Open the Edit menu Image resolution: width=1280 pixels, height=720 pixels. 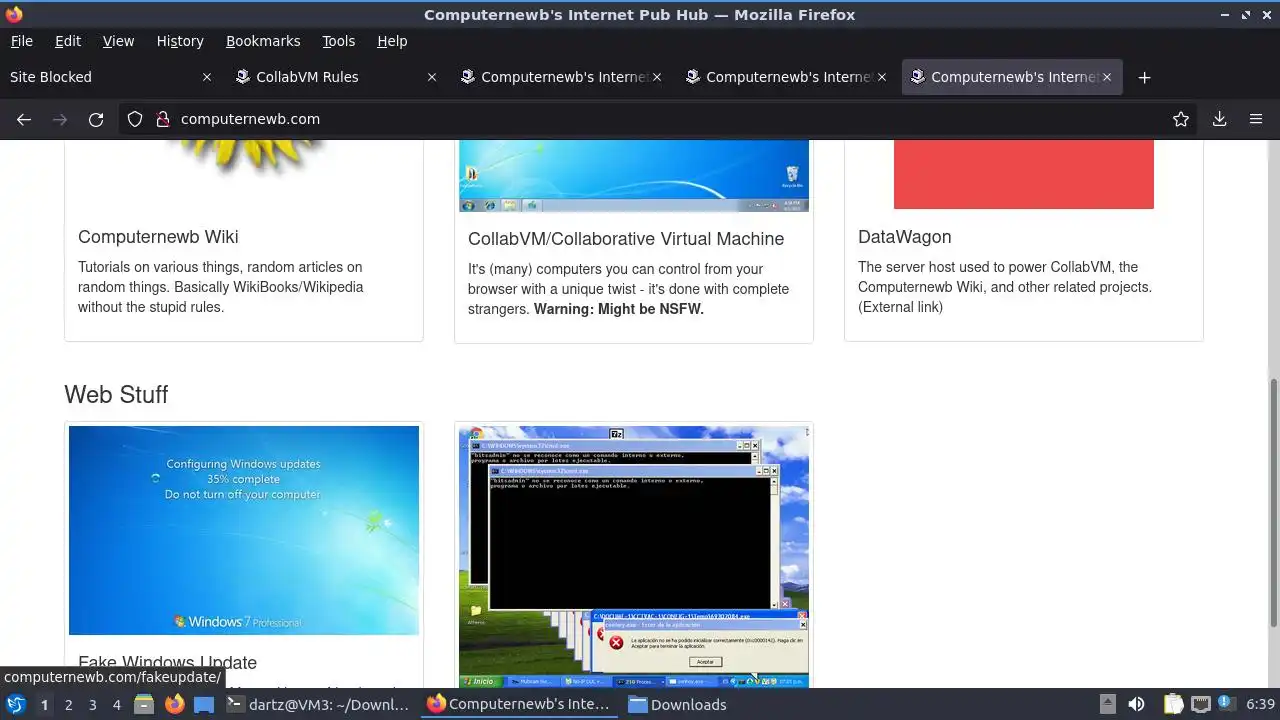click(x=68, y=41)
